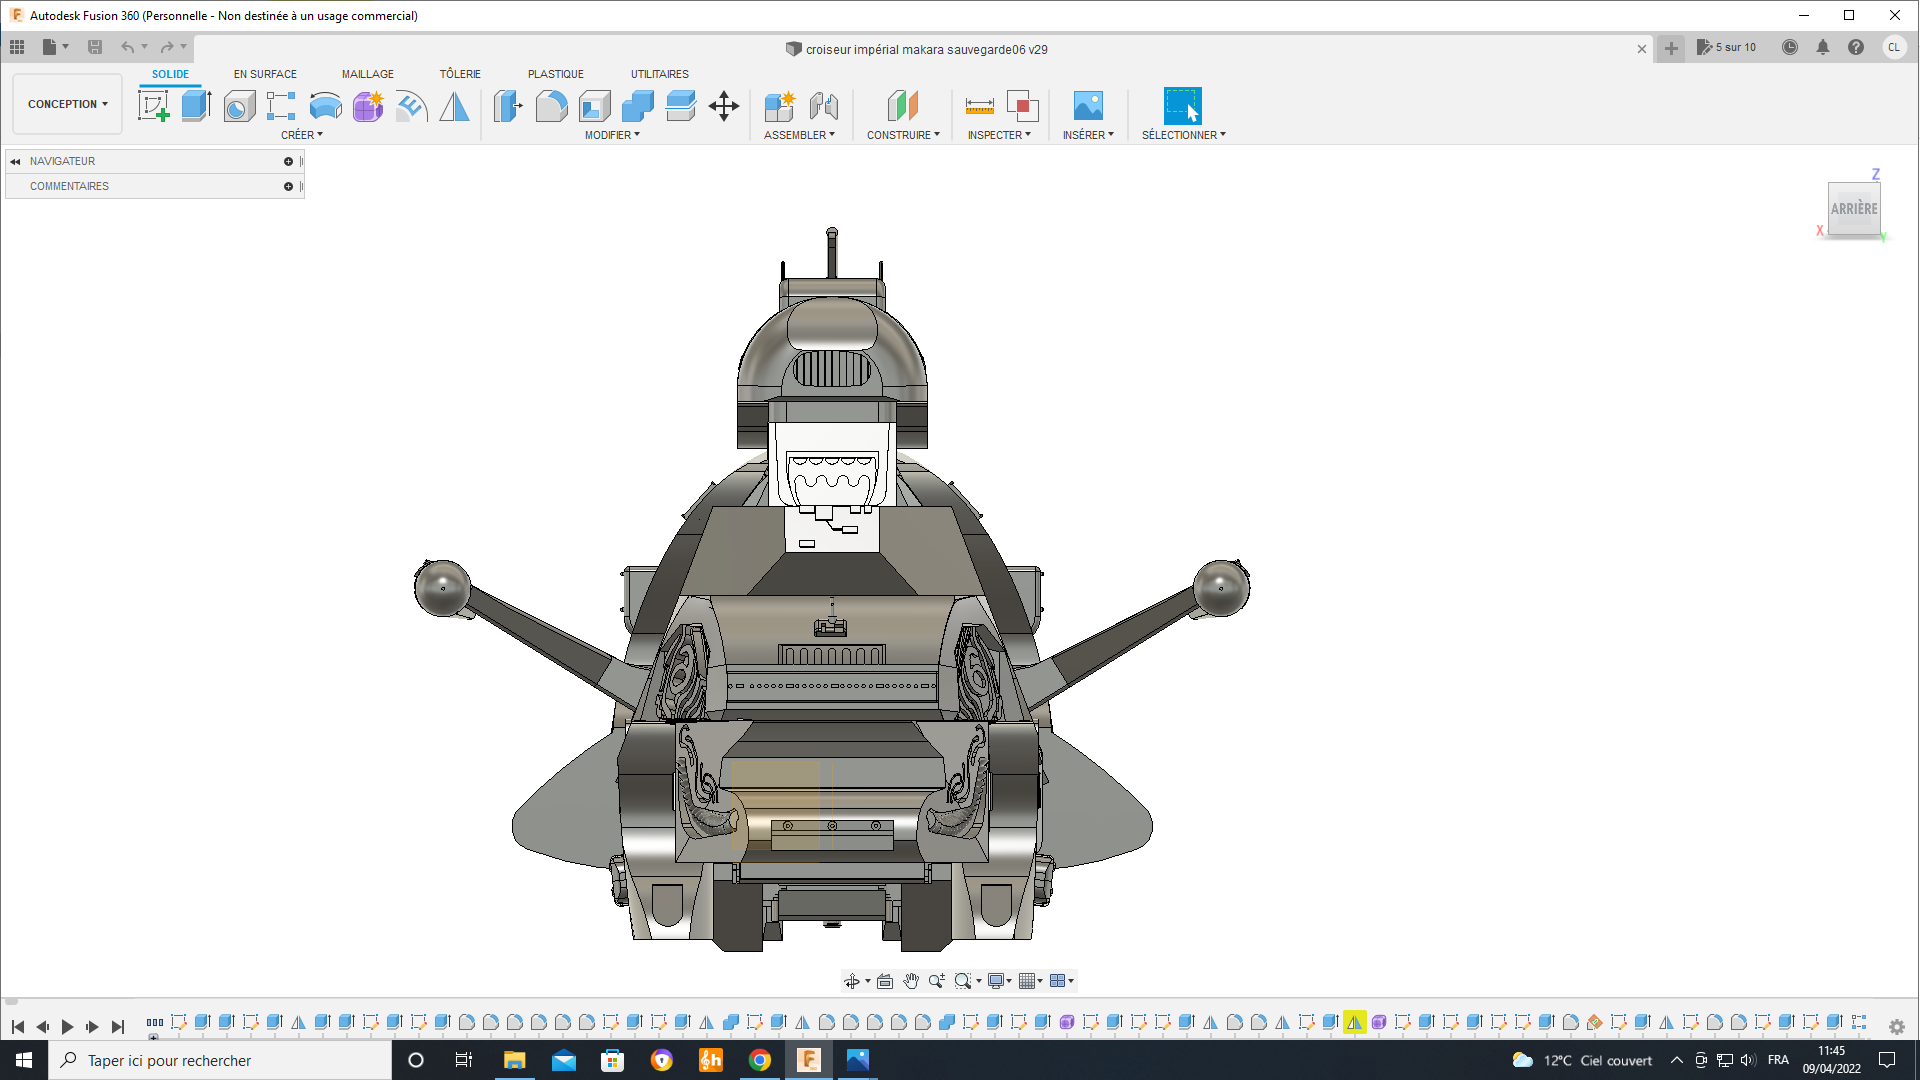Click the Insert image icon
The height and width of the screenshot is (1080, 1920).
point(1087,106)
